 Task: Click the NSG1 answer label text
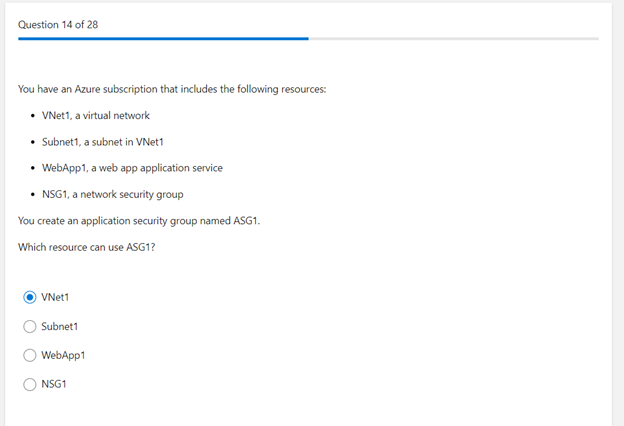[54, 384]
